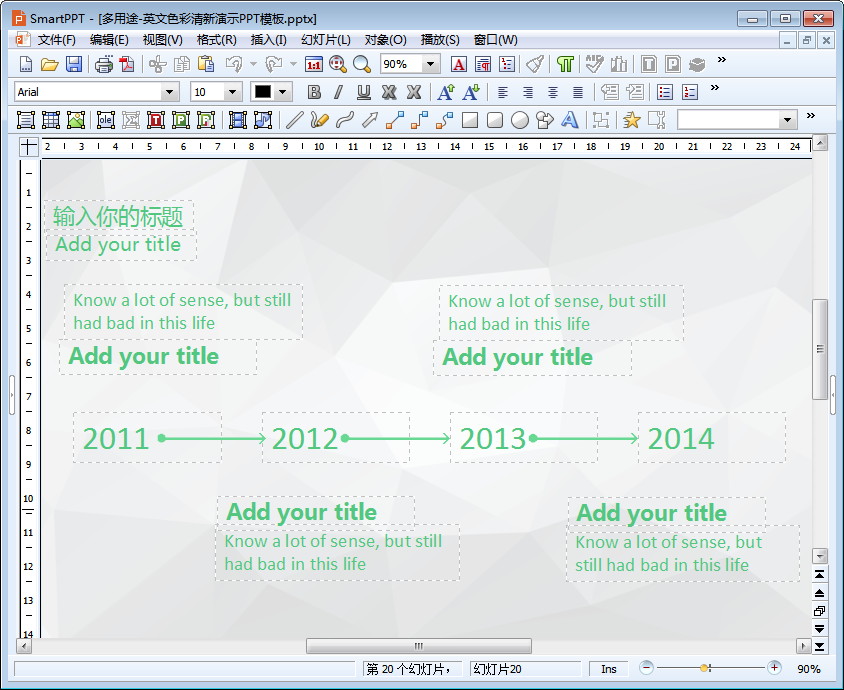The image size is (844, 690).
Task: Expand the standard toolbar overflow chevron
Action: tap(722, 60)
